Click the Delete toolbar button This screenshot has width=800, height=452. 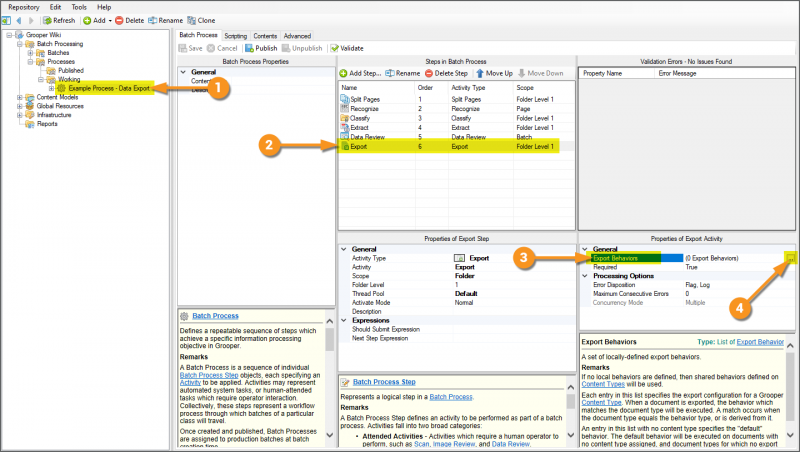click(x=130, y=20)
